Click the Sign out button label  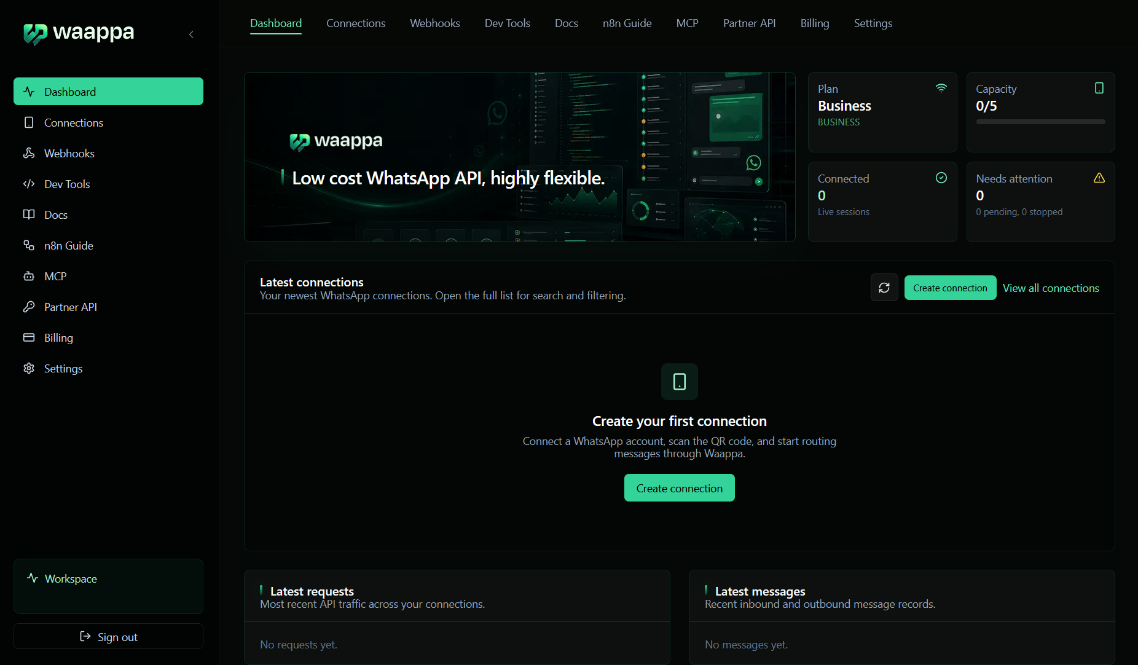[118, 637]
